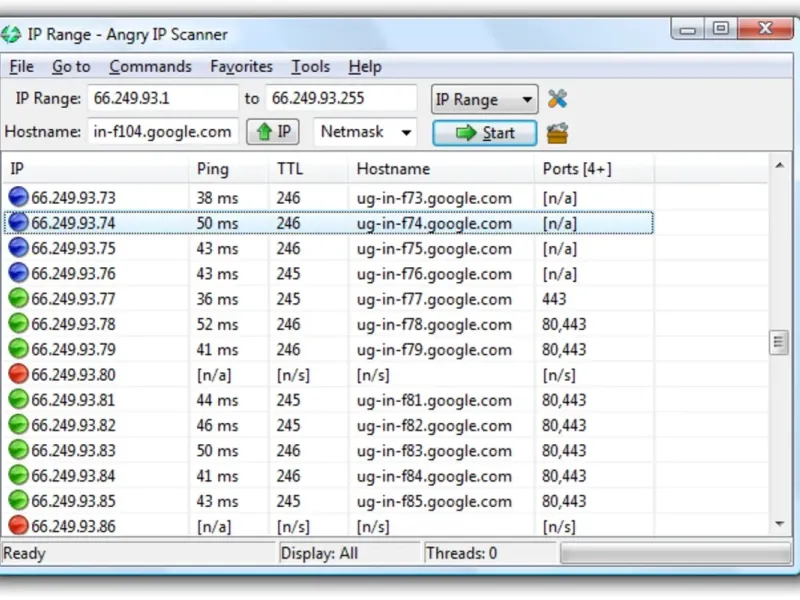Select green status icon for 66.249.93.77
The image size is (800, 600).
click(18, 298)
